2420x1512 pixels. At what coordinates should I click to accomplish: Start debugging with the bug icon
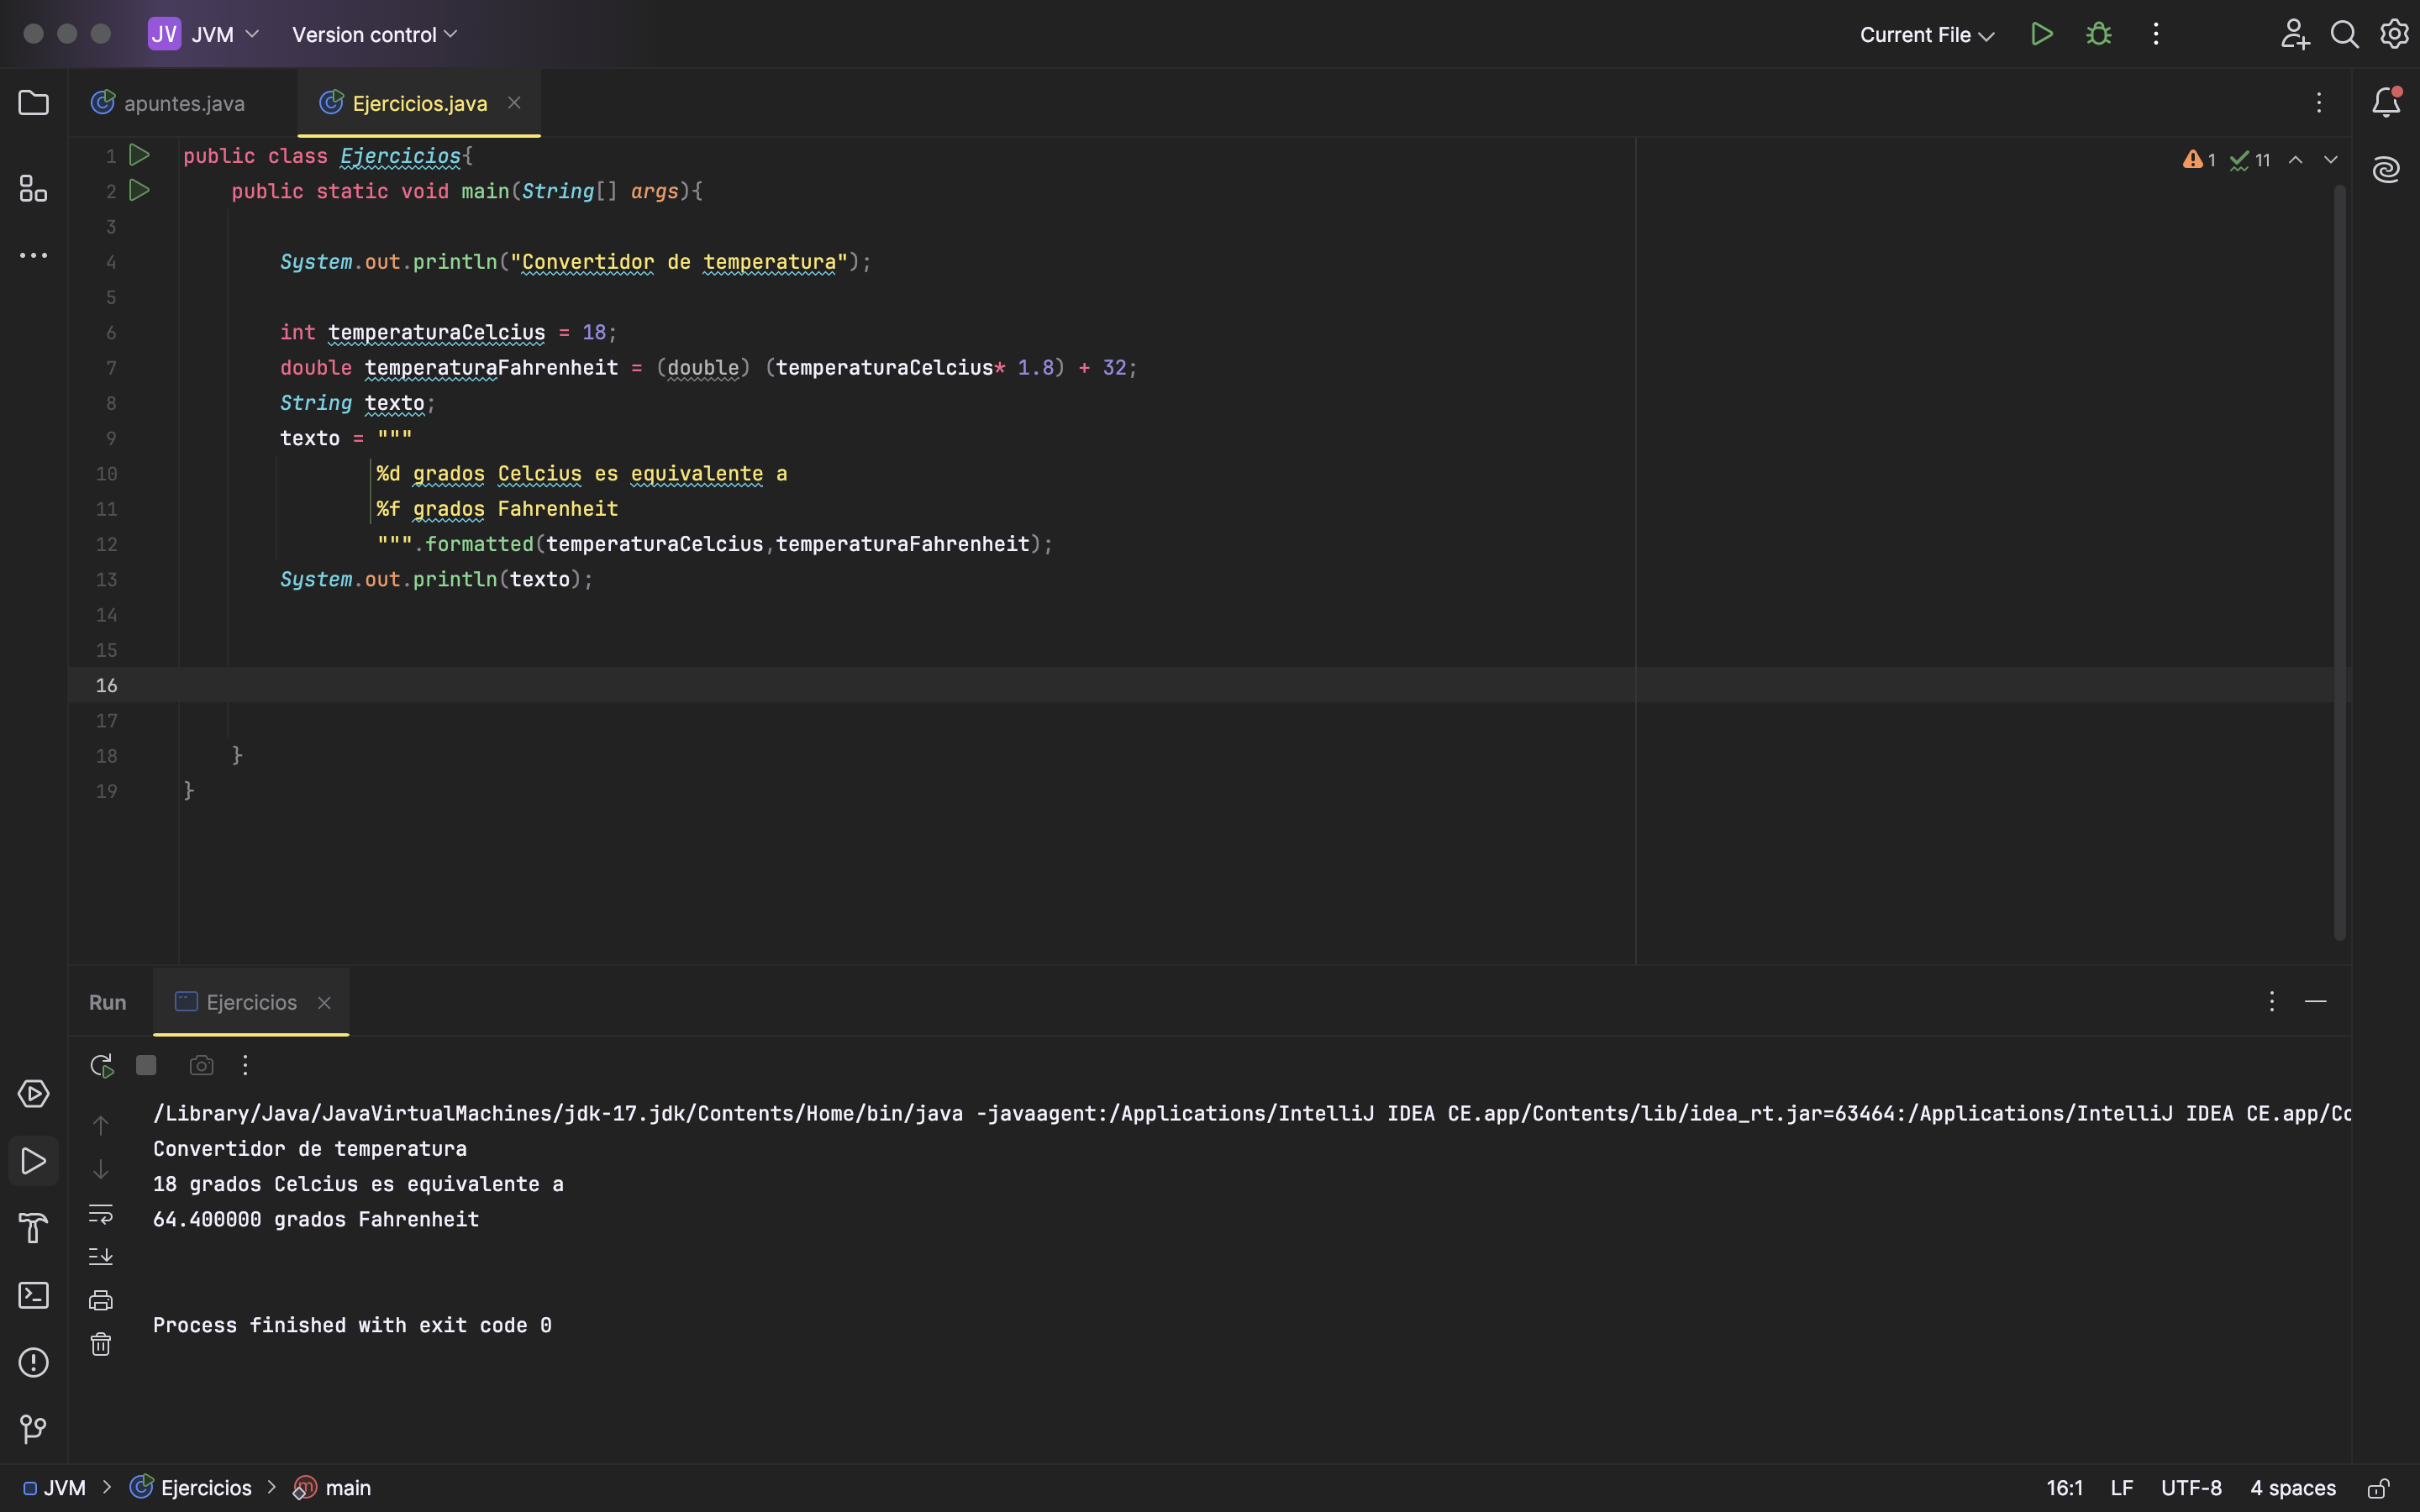coord(2099,34)
